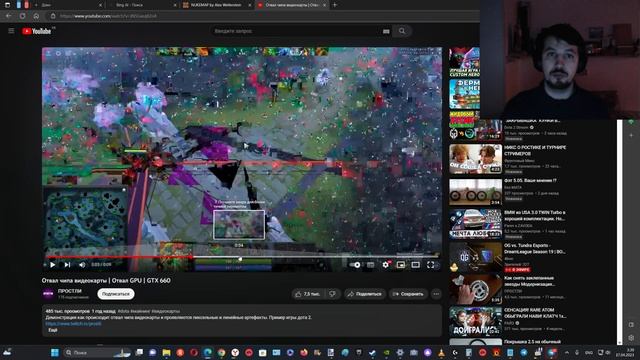Open the player settings gear

pos(386,265)
